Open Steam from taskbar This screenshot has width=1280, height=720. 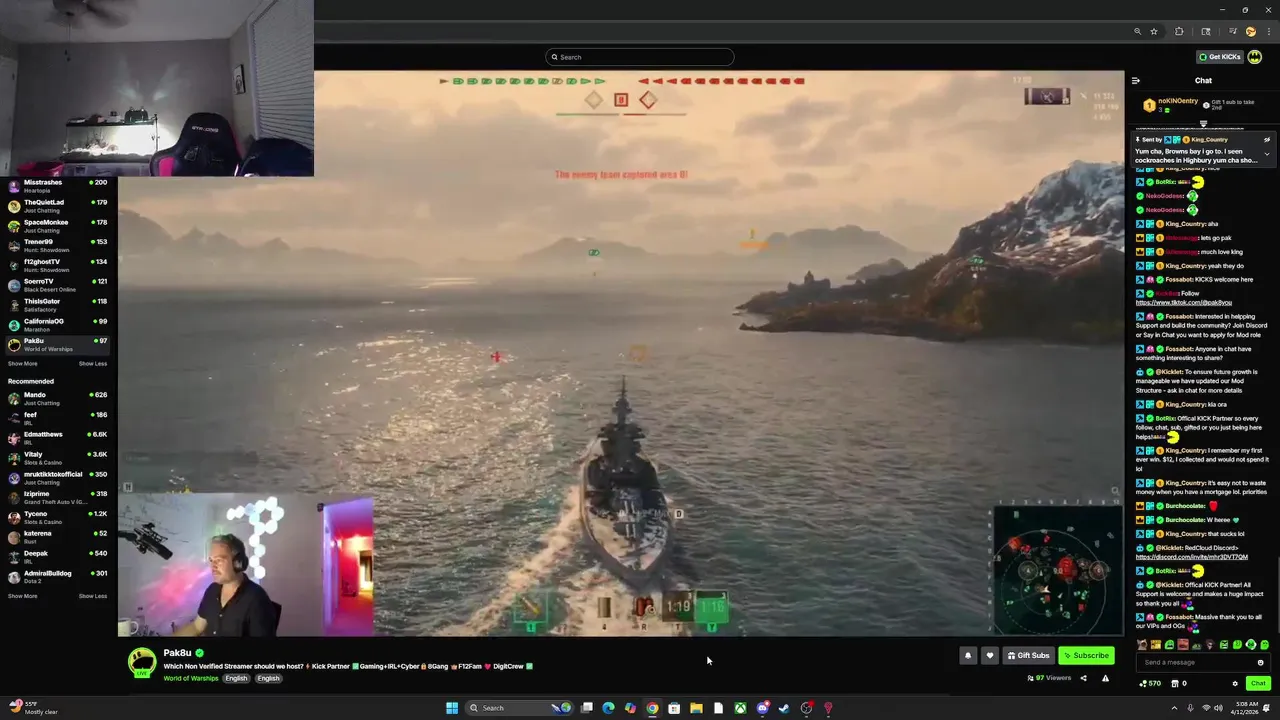[784, 708]
